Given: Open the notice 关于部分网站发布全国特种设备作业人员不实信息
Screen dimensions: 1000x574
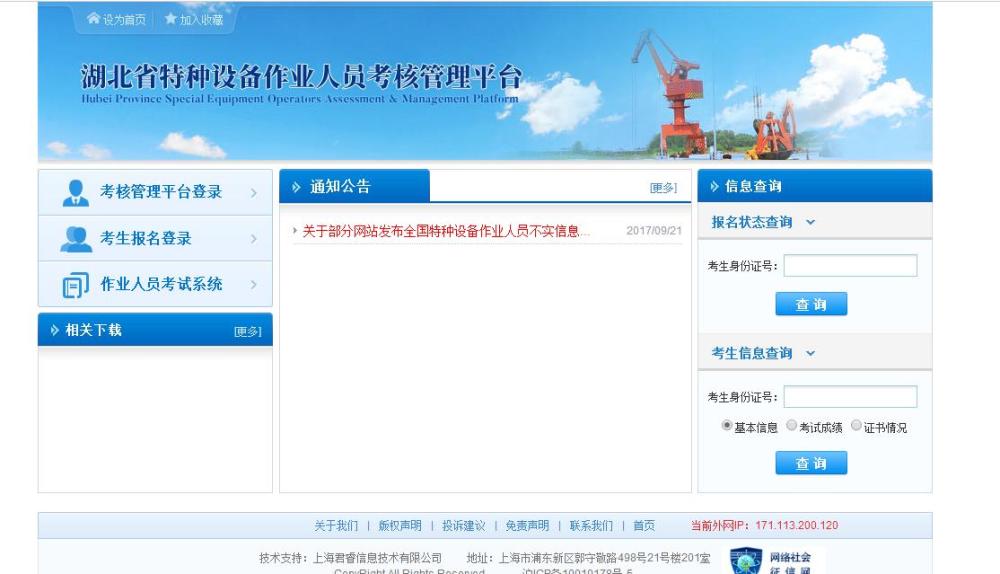Looking at the screenshot, I should pyautogui.click(x=446, y=231).
